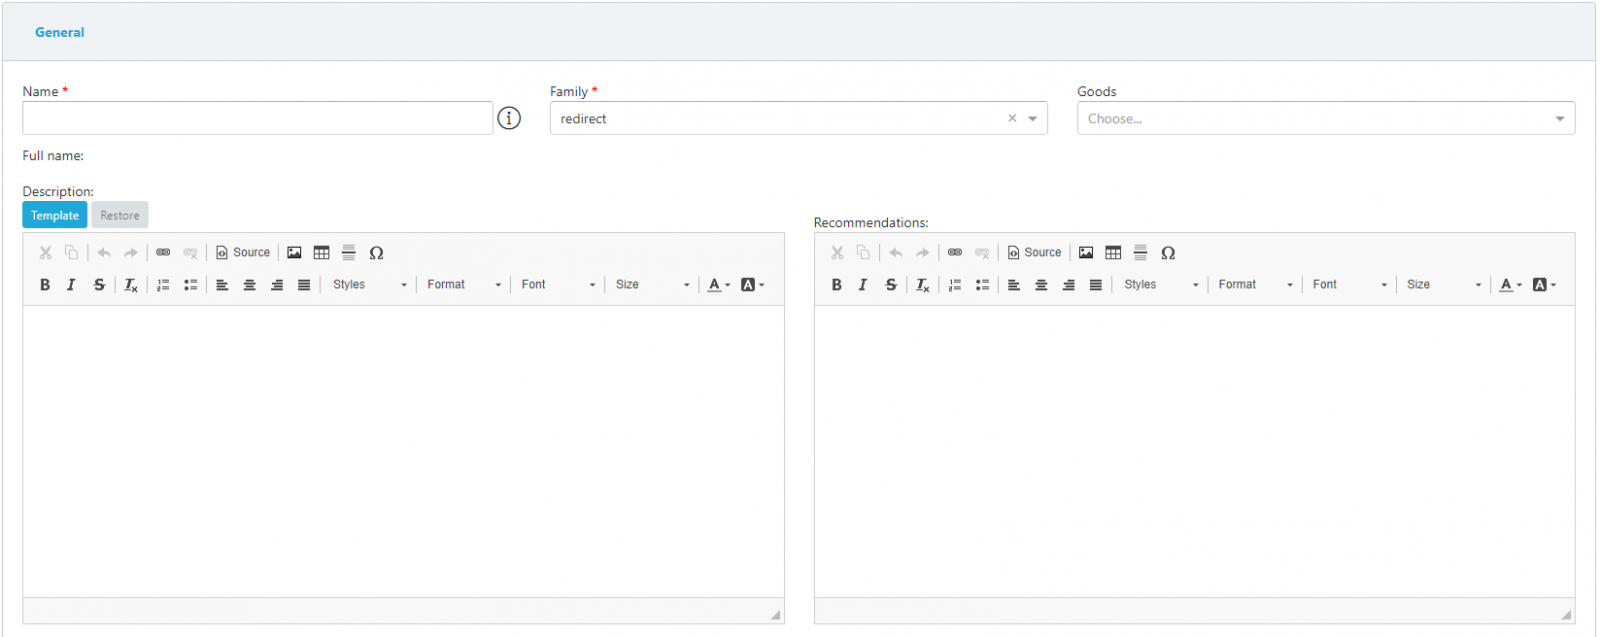Copy icon in Description editor toolbar
Image resolution: width=1600 pixels, height=637 pixels.
(x=71, y=253)
